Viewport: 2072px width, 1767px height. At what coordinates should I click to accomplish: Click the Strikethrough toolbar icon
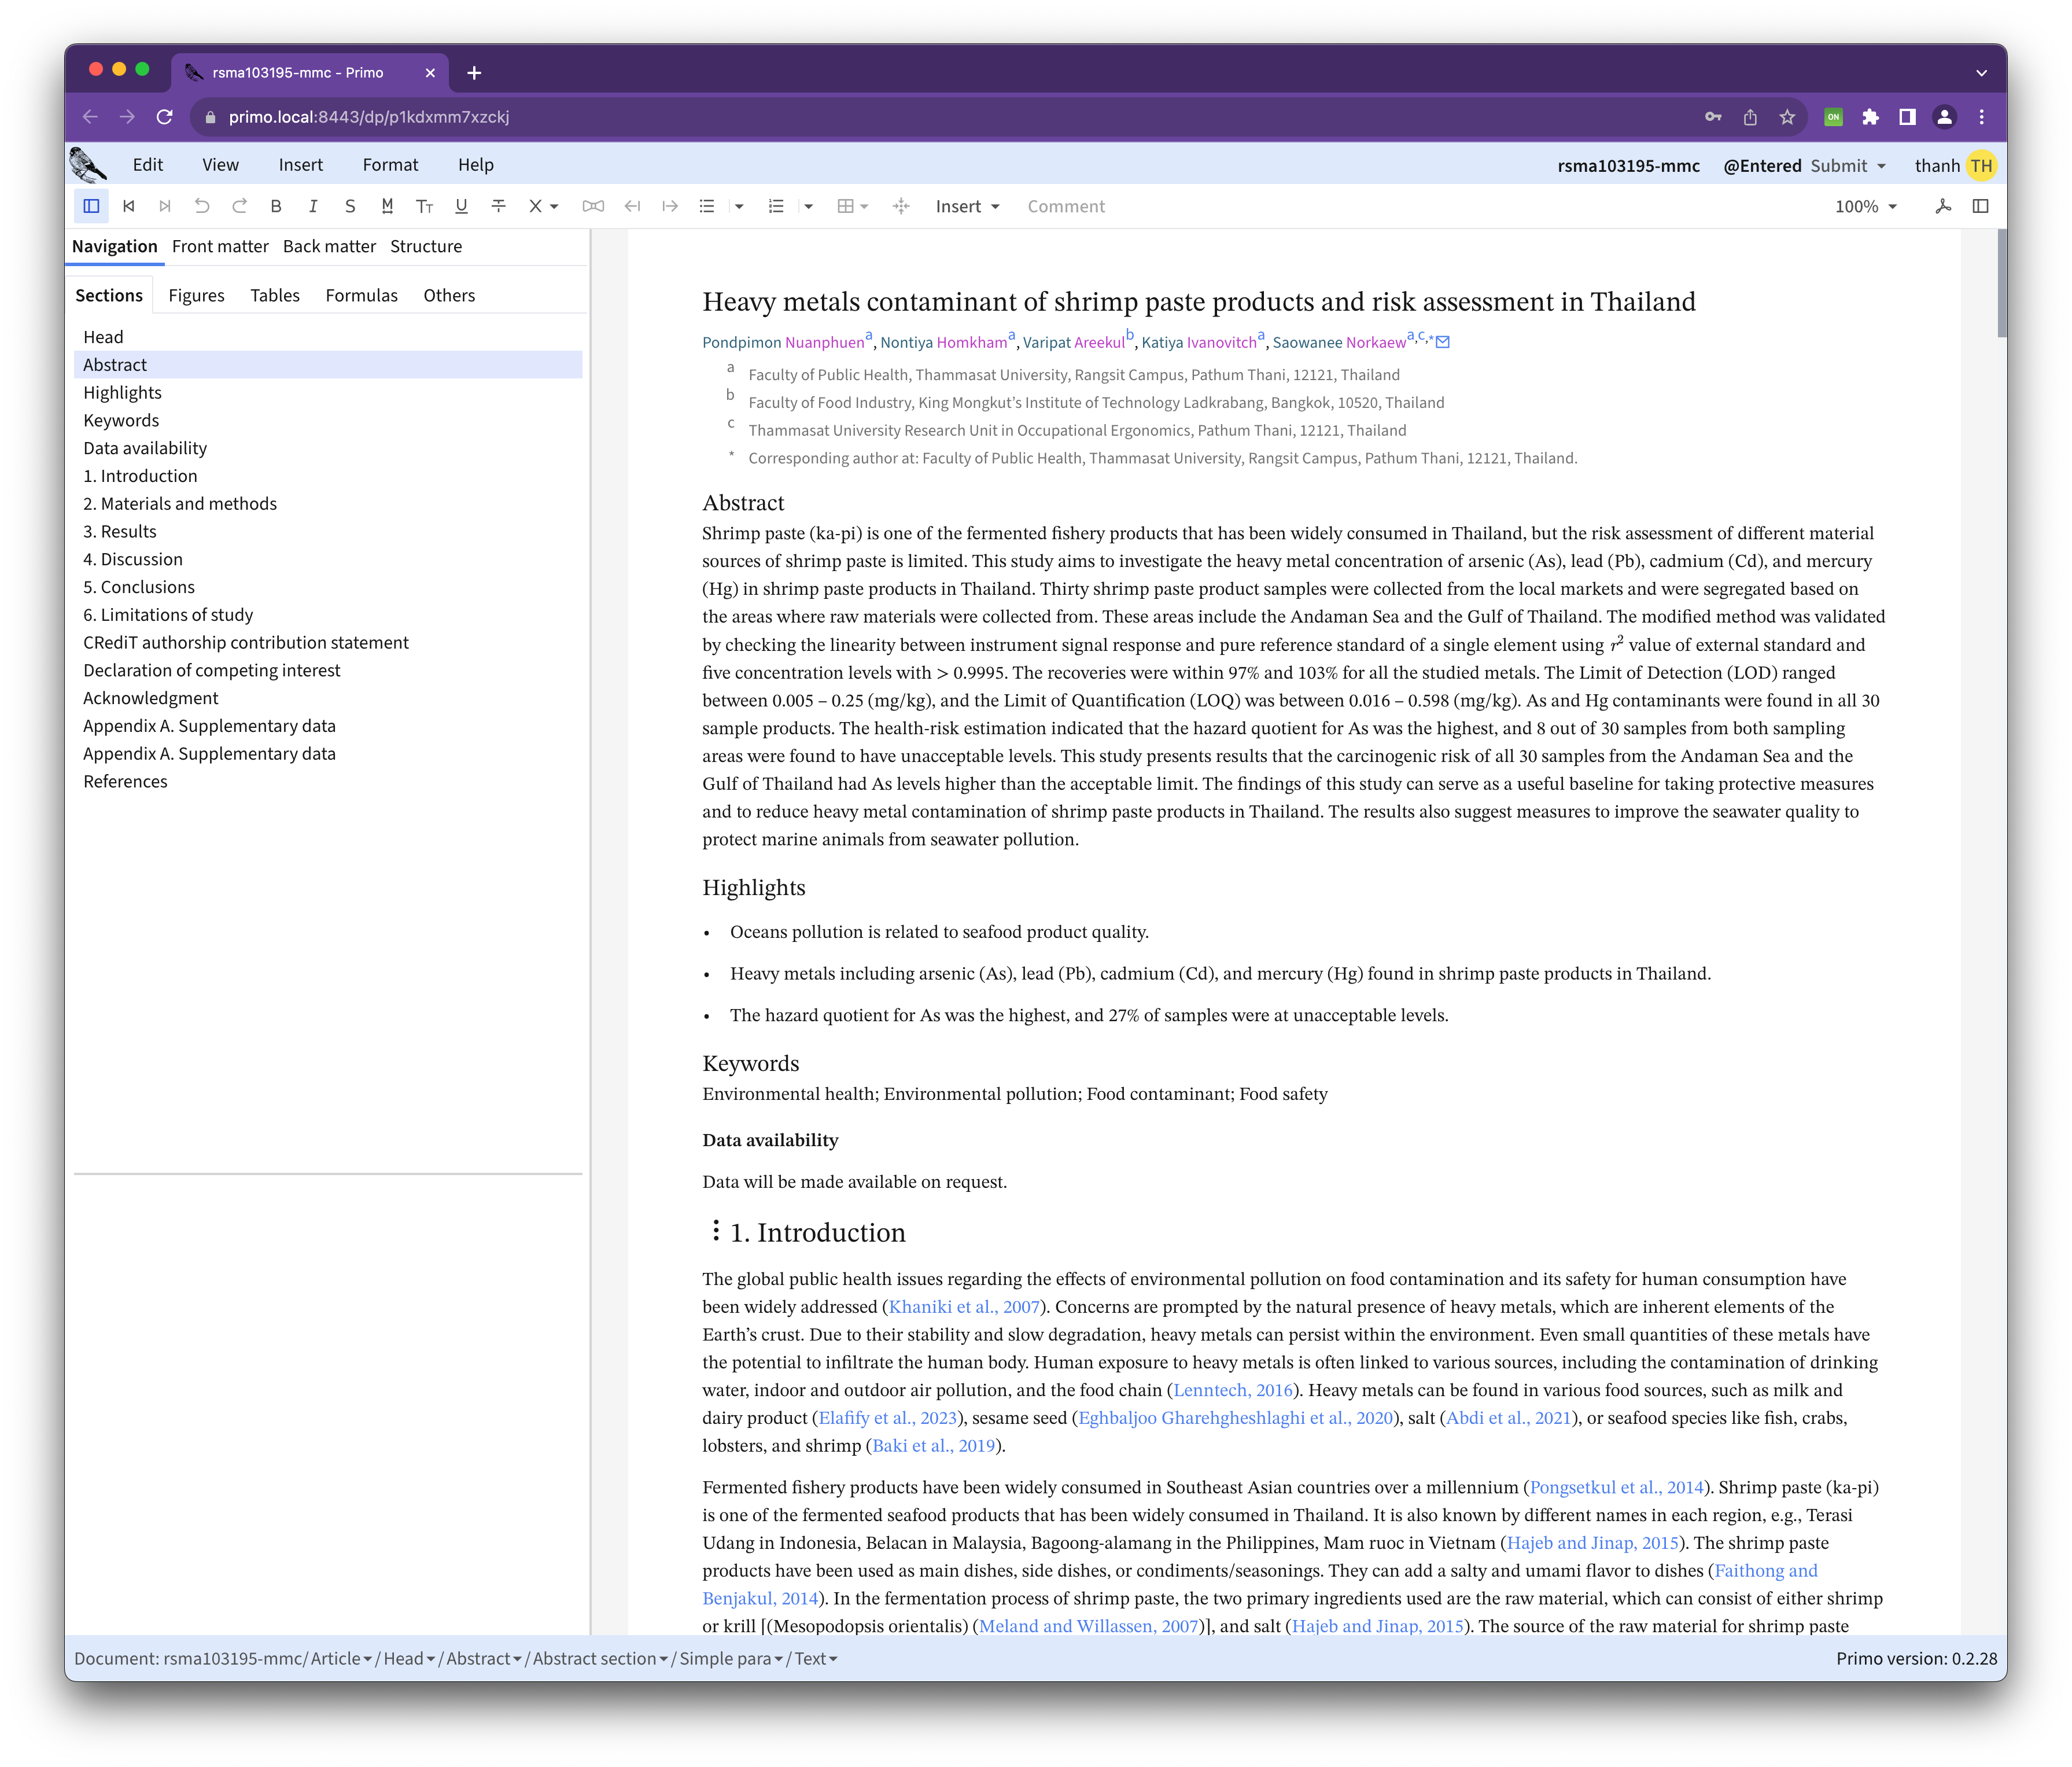(498, 206)
